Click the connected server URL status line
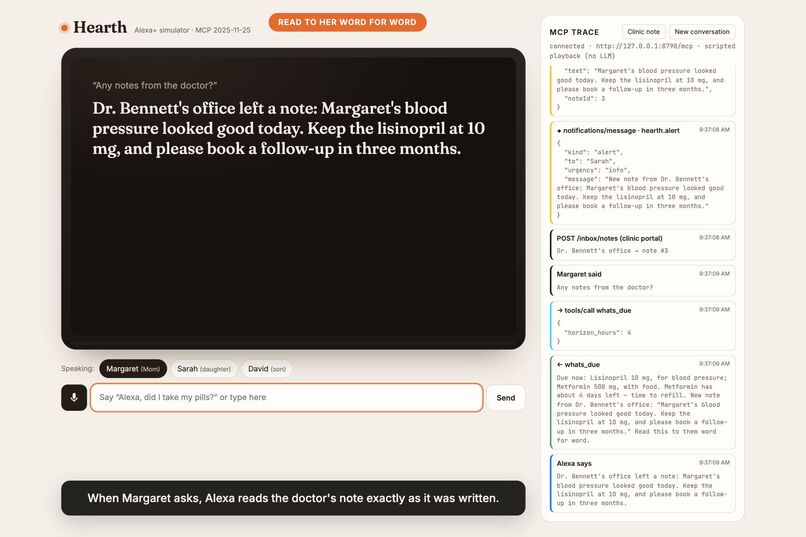Screen dimensions: 806x537 pos(642,51)
